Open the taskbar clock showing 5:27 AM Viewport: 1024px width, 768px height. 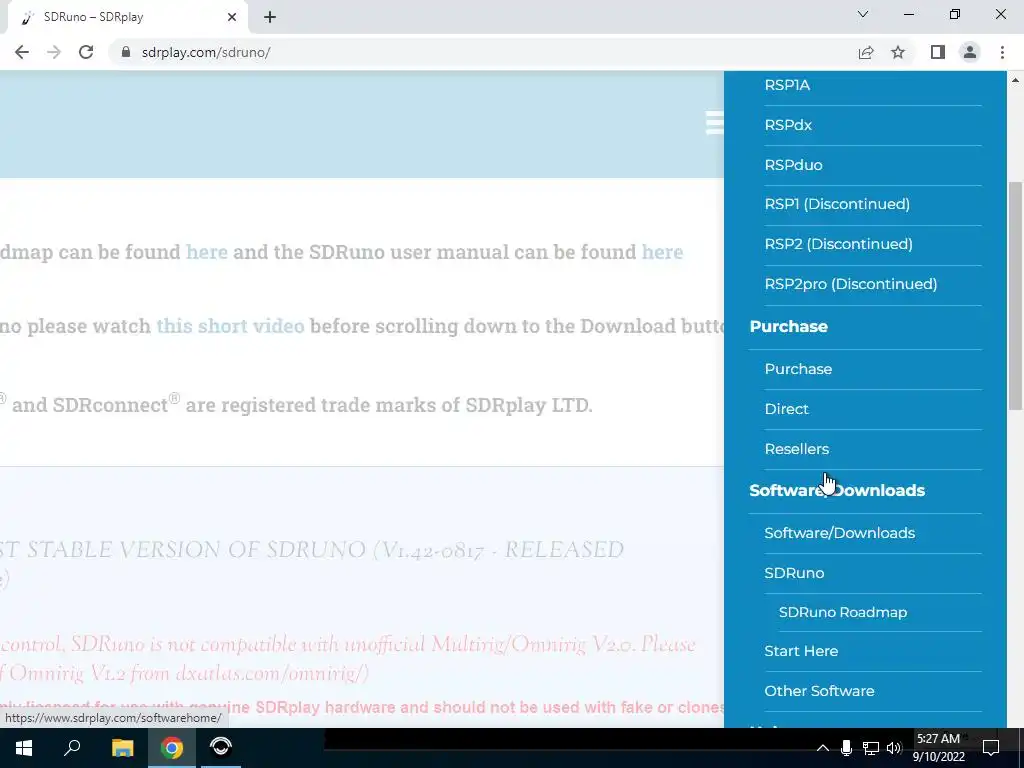pos(938,748)
